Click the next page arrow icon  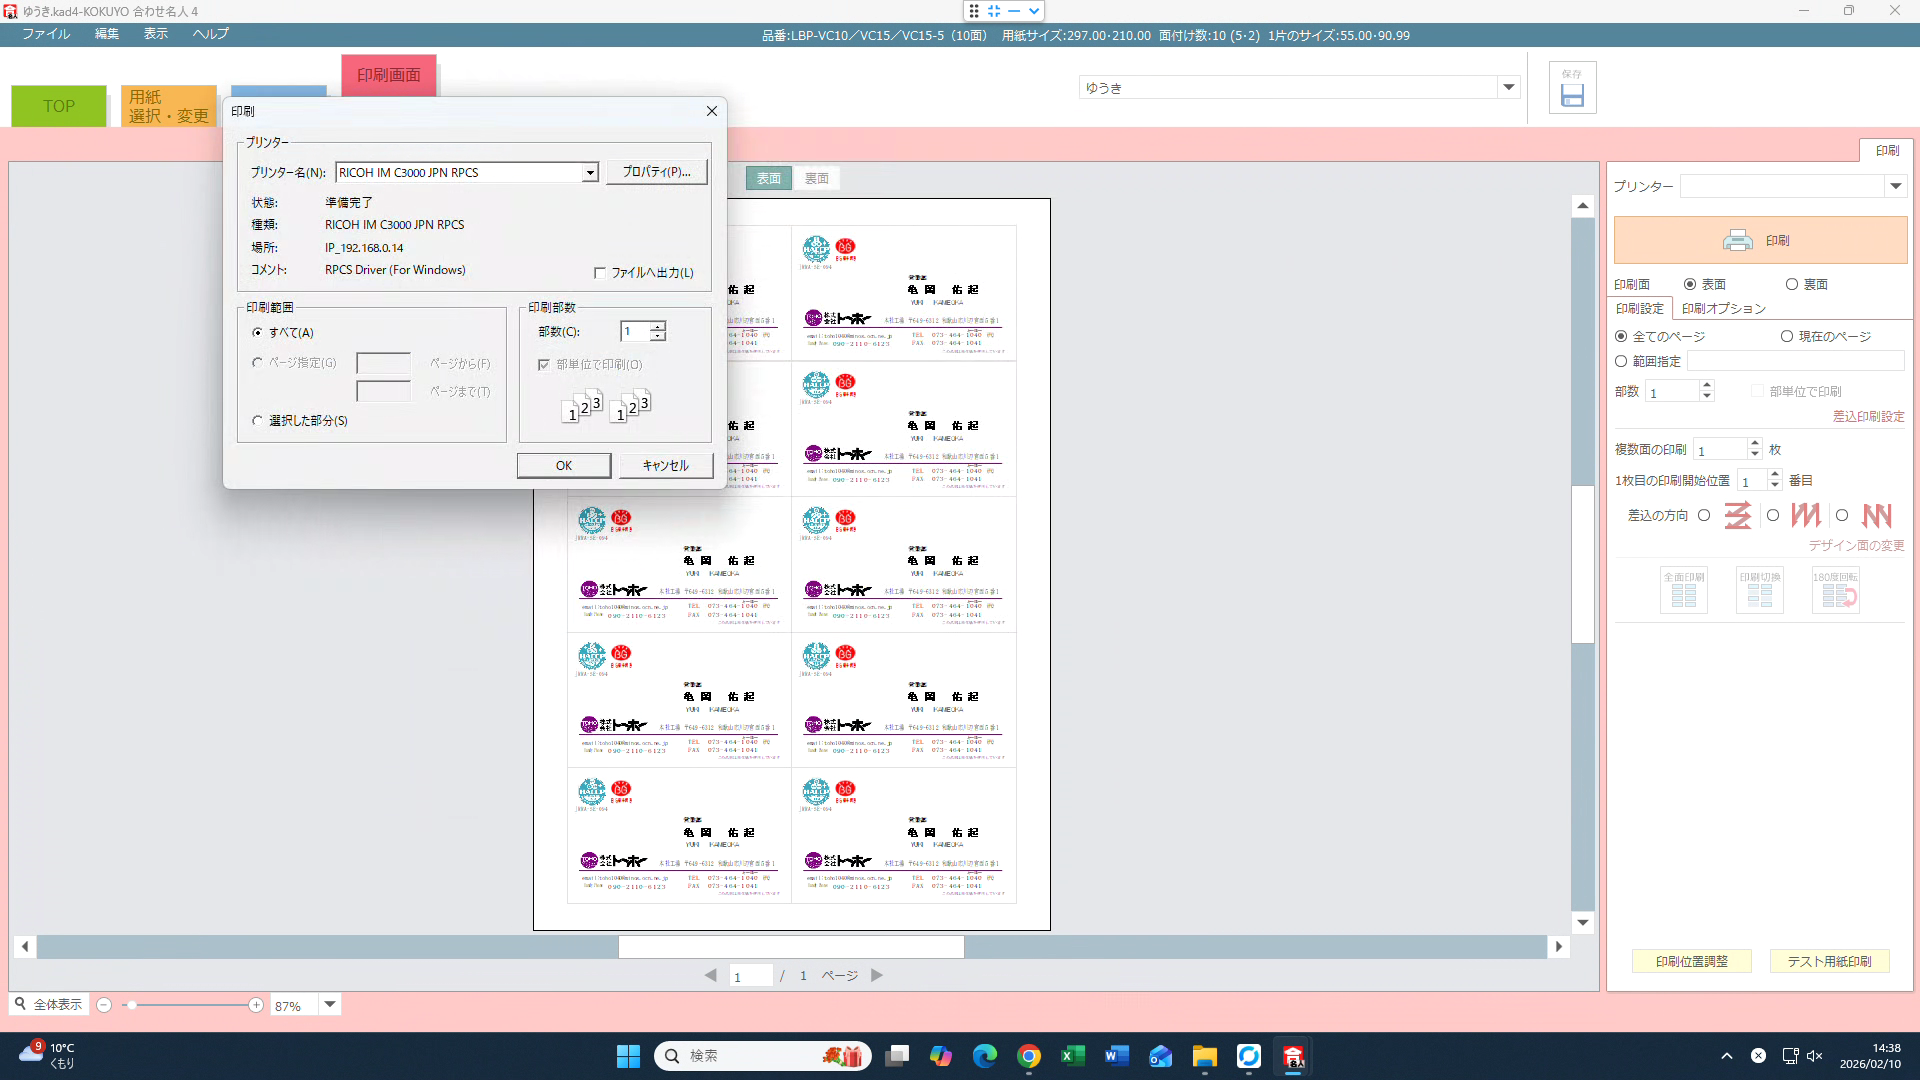pyautogui.click(x=877, y=975)
